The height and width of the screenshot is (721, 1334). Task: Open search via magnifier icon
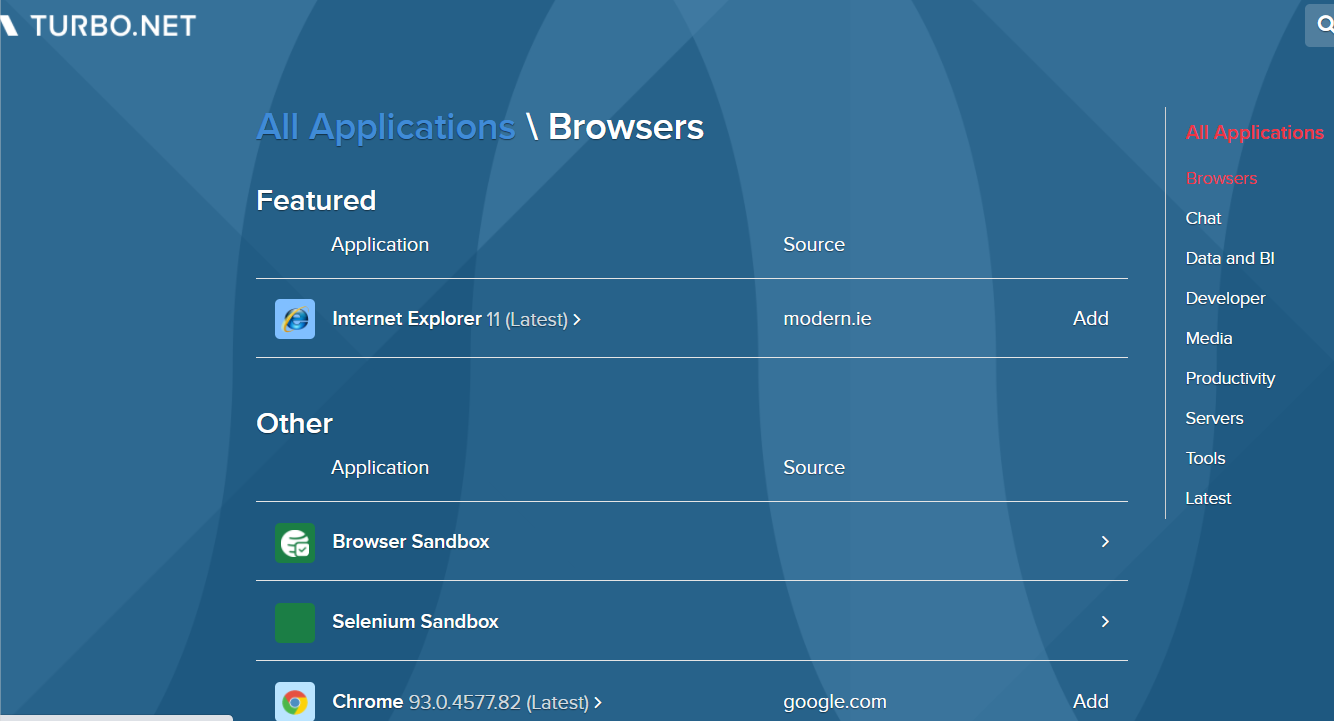pyautogui.click(x=1324, y=26)
